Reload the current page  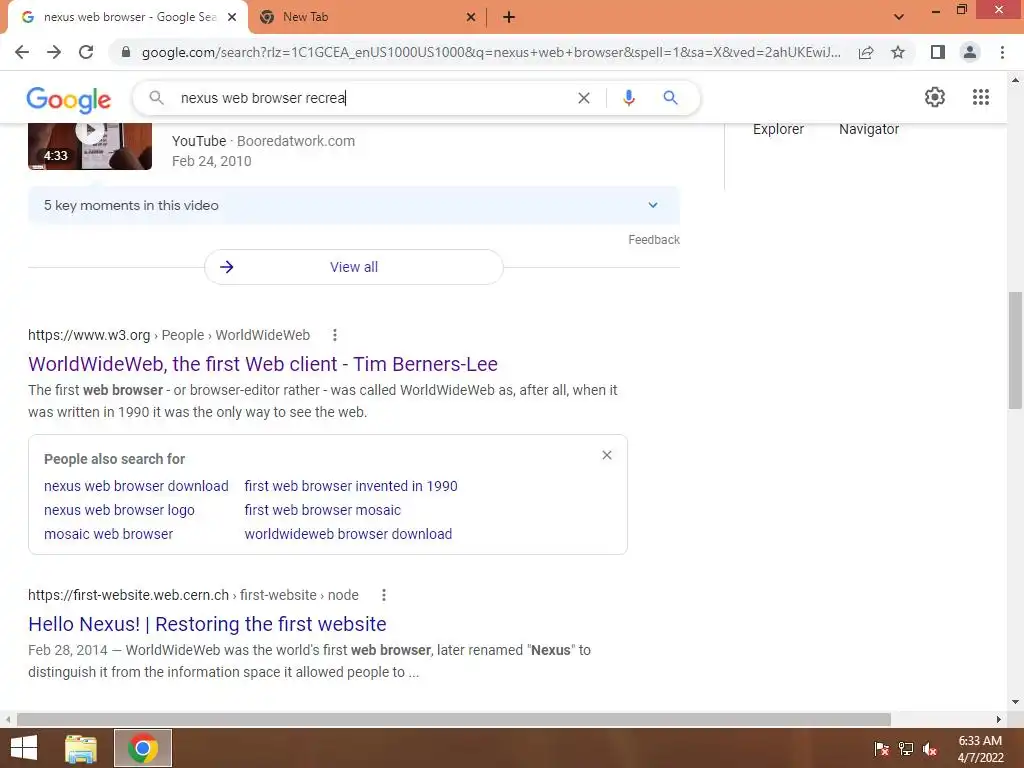pyautogui.click(x=86, y=52)
